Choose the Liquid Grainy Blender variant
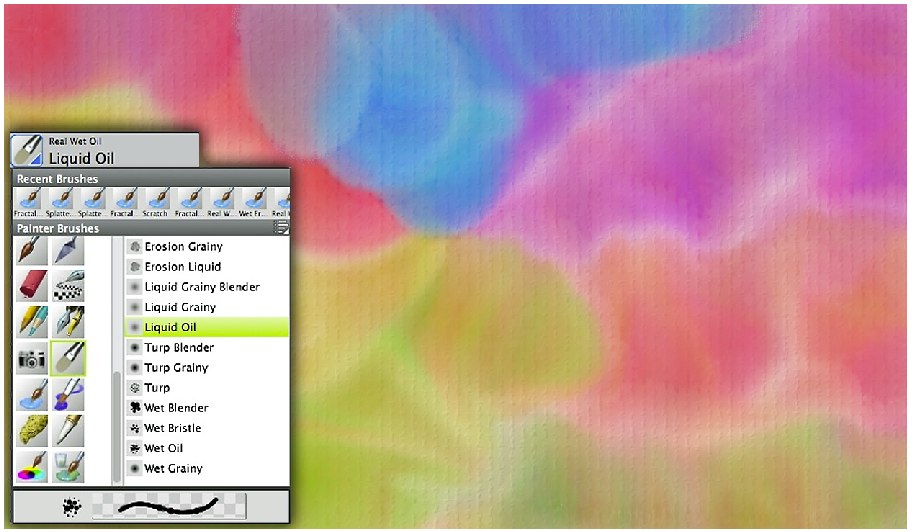912x532 pixels. click(207, 287)
